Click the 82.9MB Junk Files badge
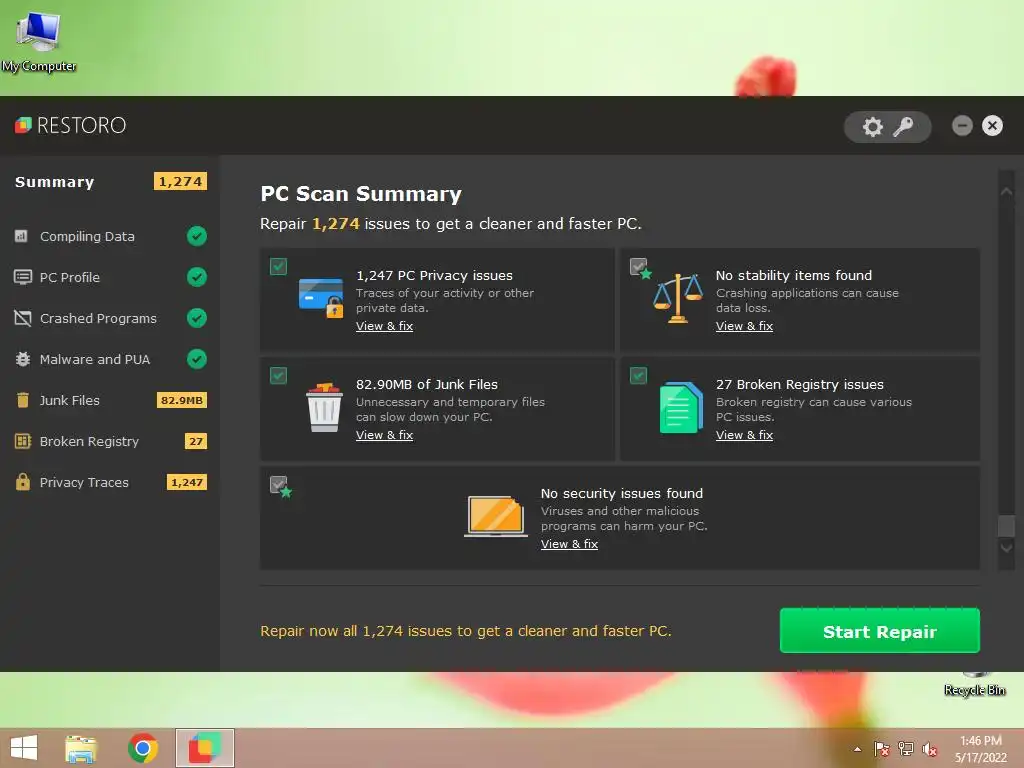The width and height of the screenshot is (1024, 768). pos(182,400)
